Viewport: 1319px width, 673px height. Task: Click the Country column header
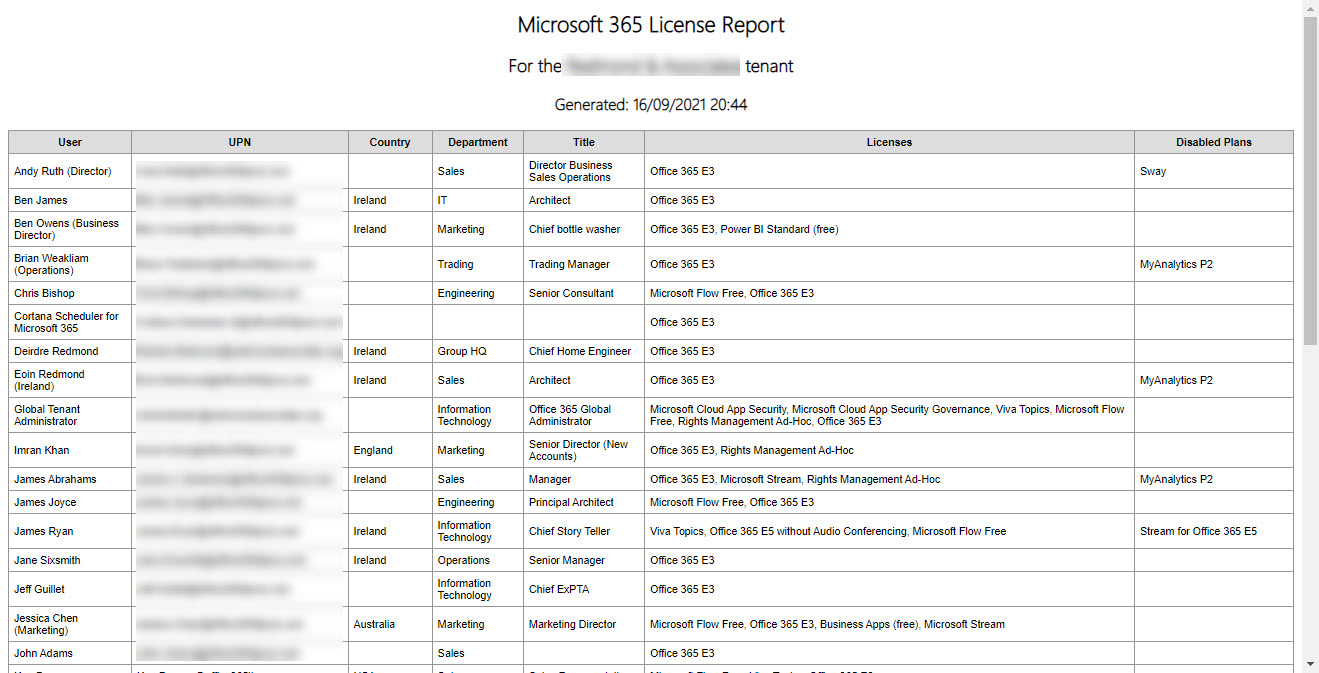click(x=389, y=141)
